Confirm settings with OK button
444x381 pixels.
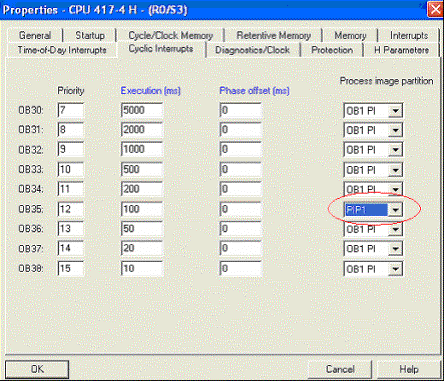tap(37, 369)
